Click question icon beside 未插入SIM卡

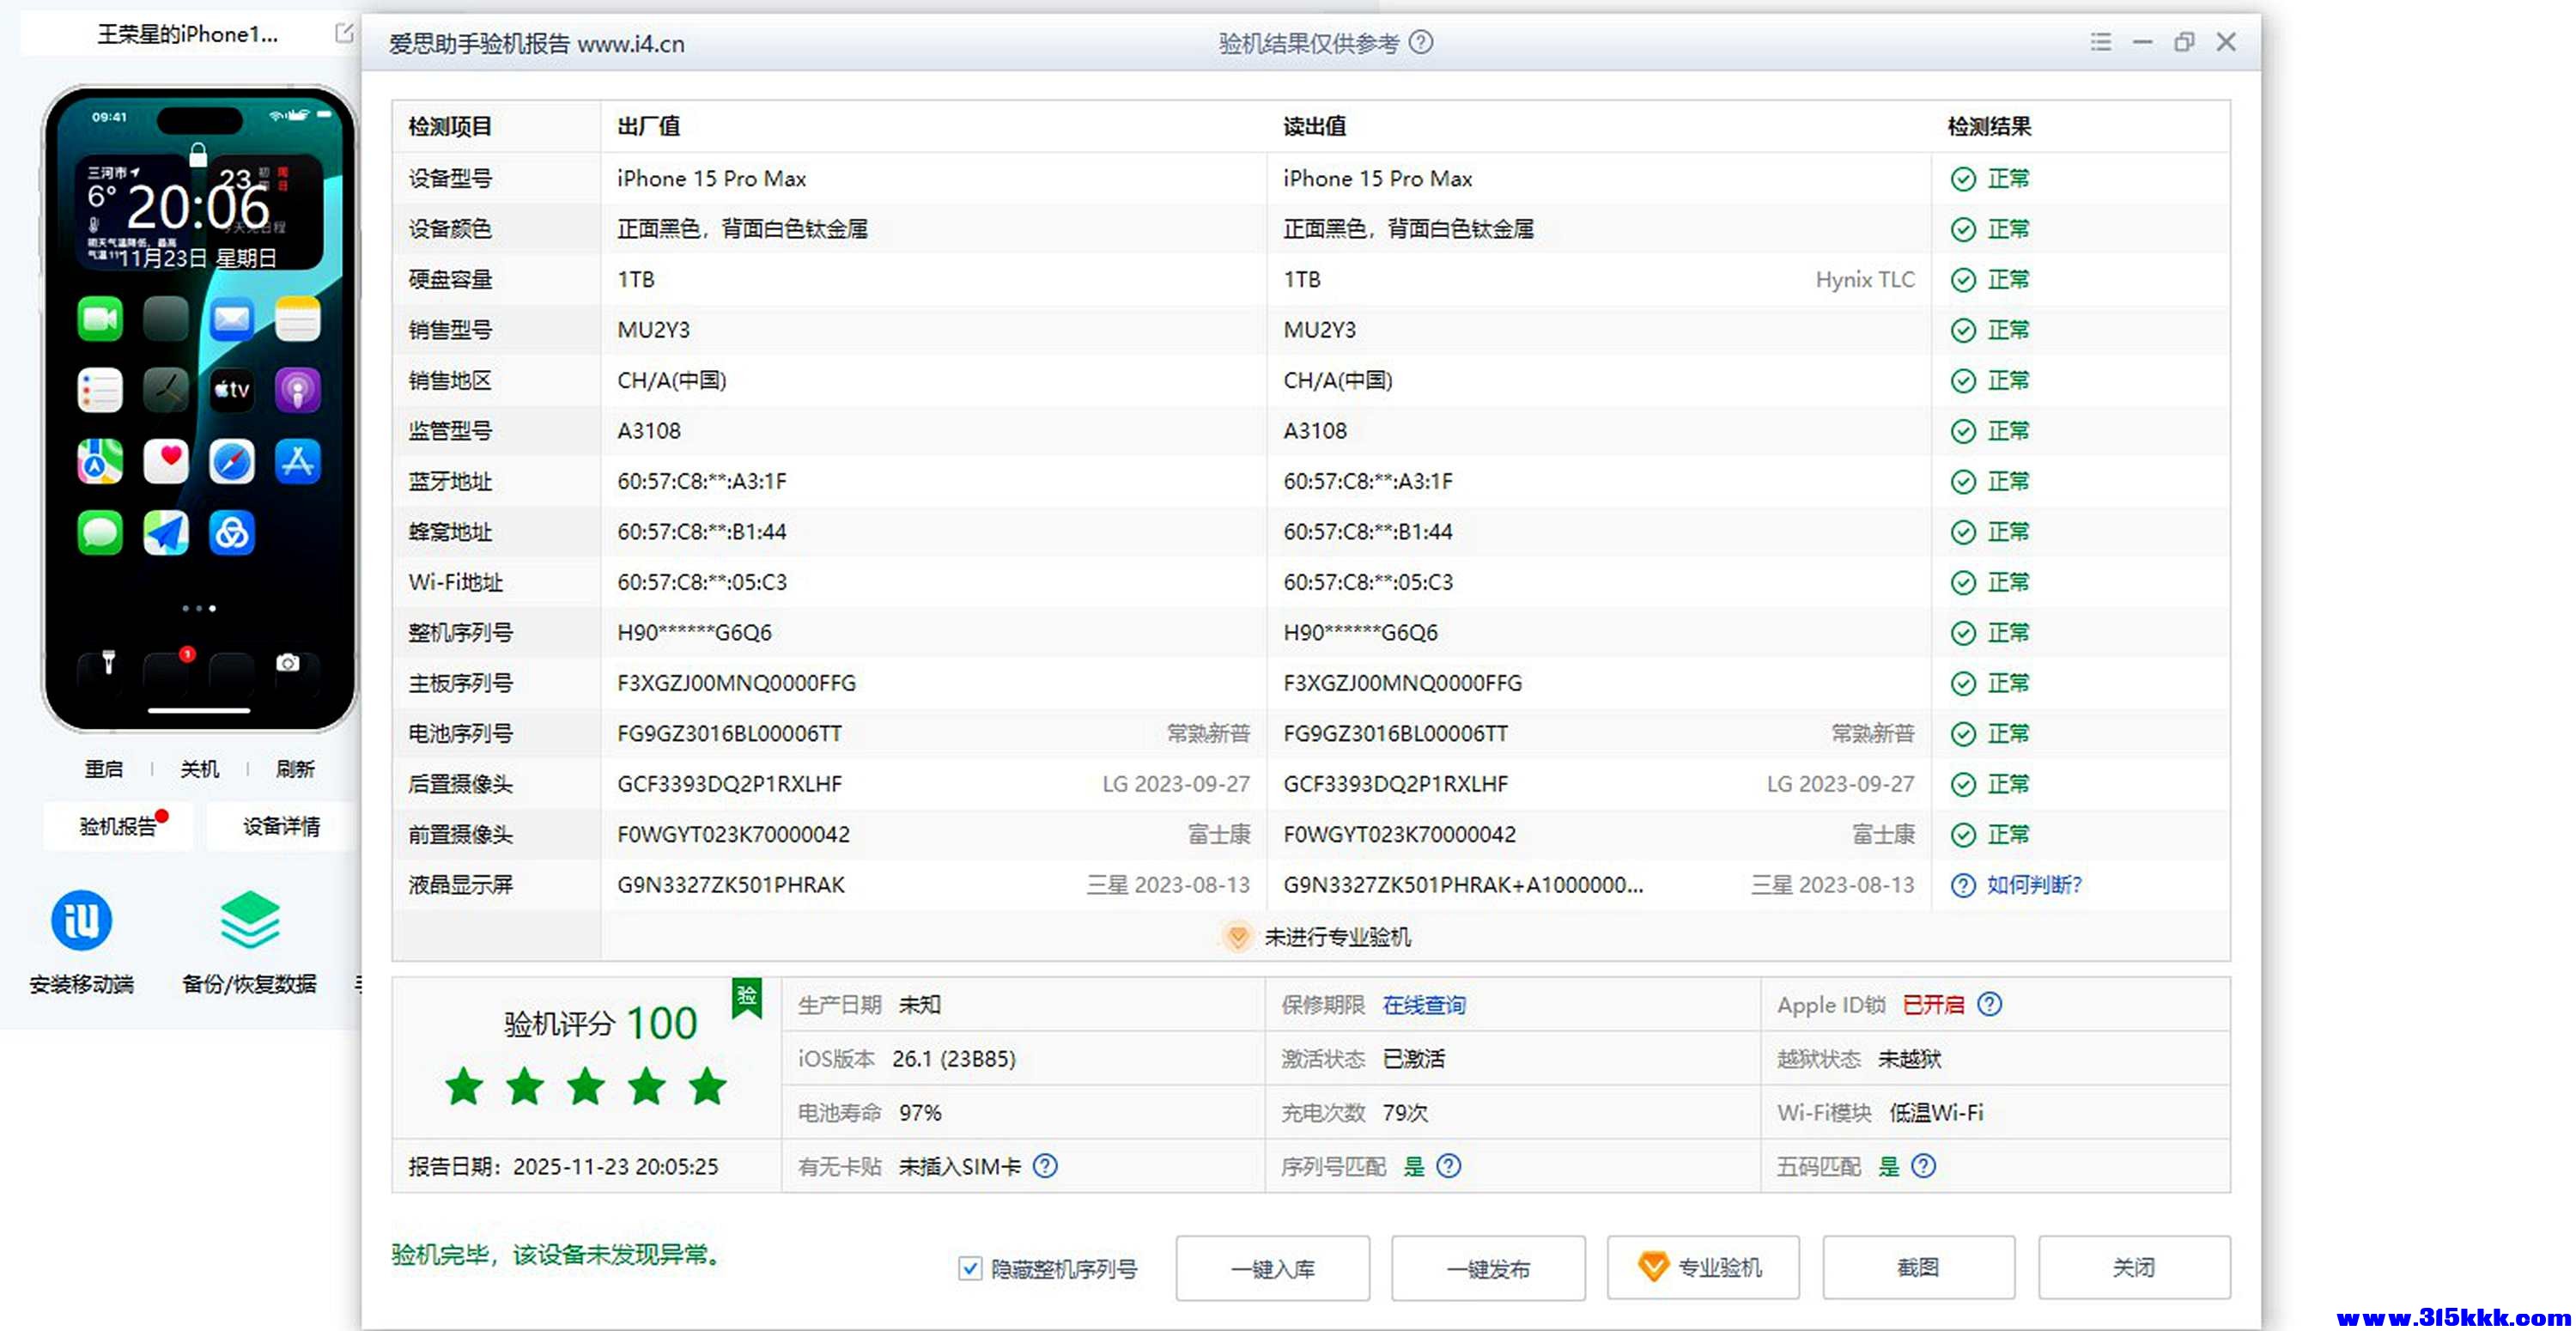click(1045, 1166)
